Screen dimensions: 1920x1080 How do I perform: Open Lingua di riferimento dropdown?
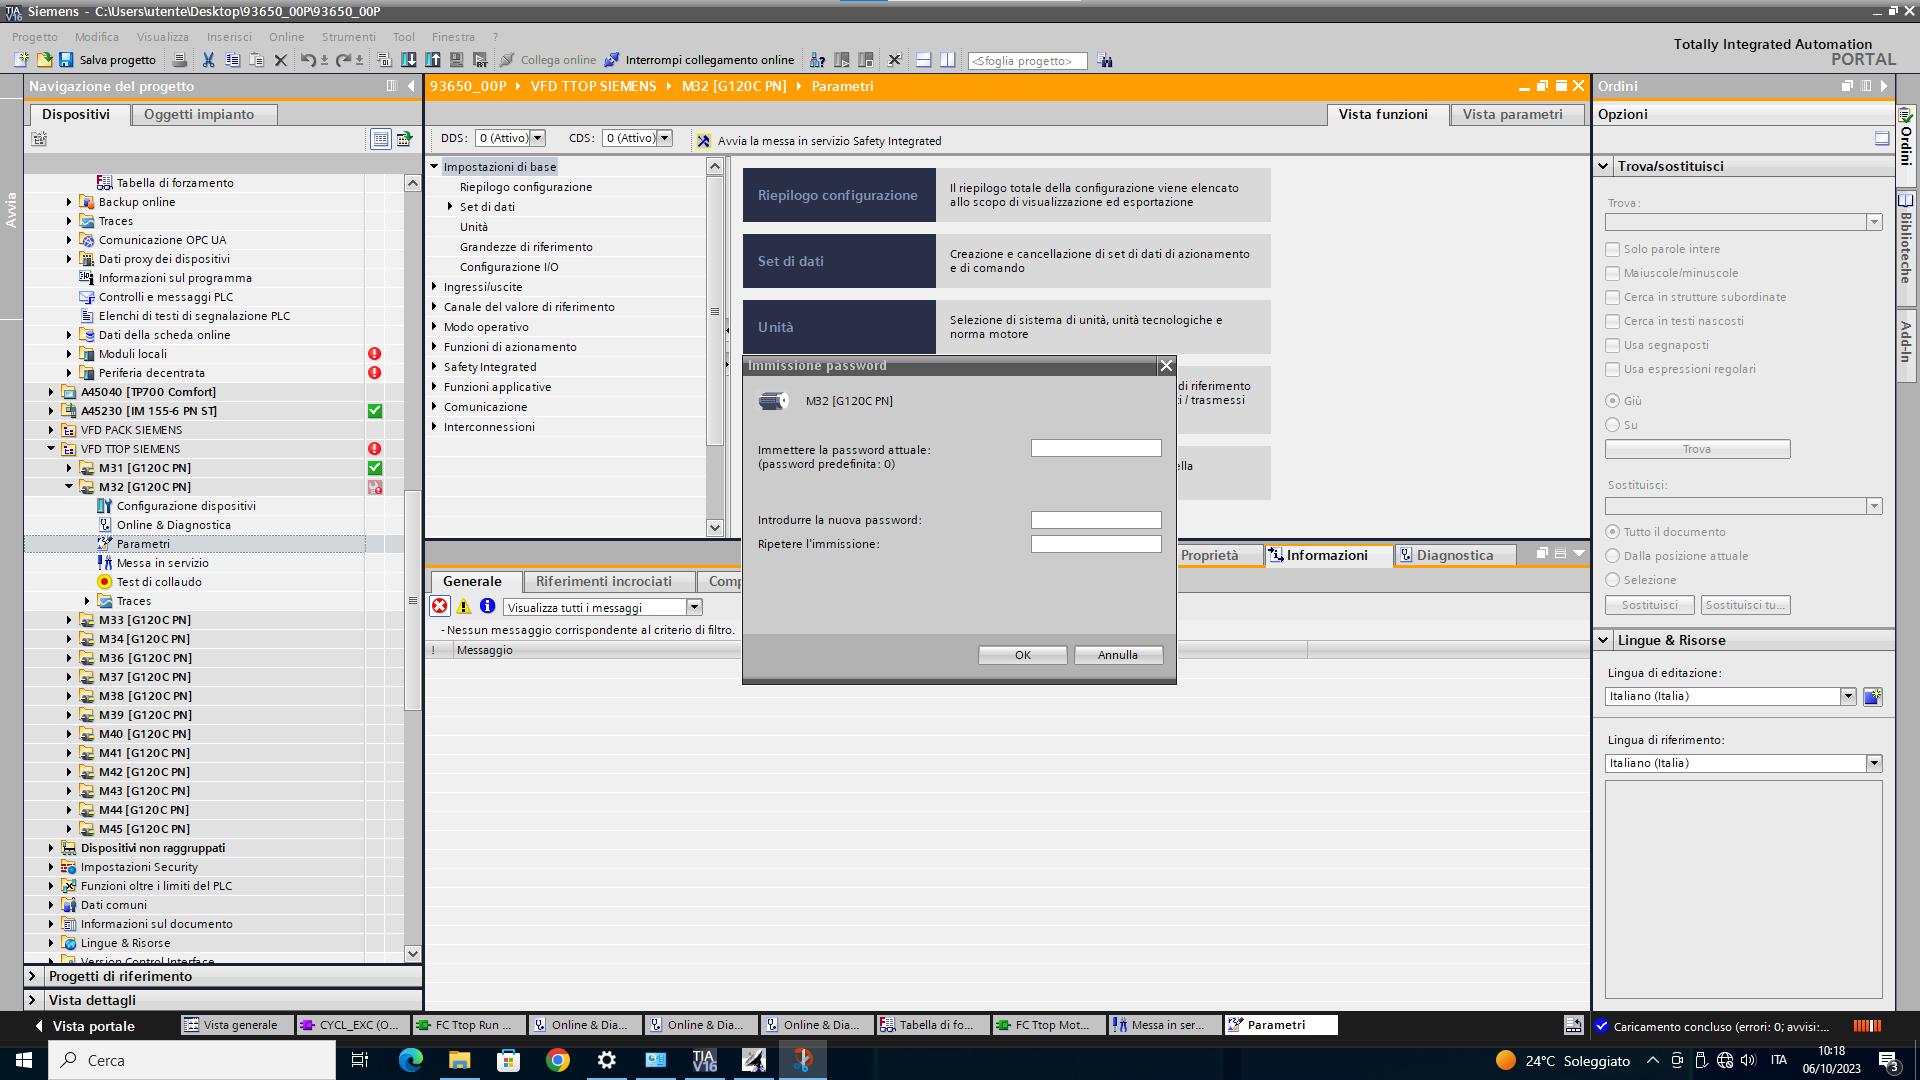pyautogui.click(x=1874, y=763)
